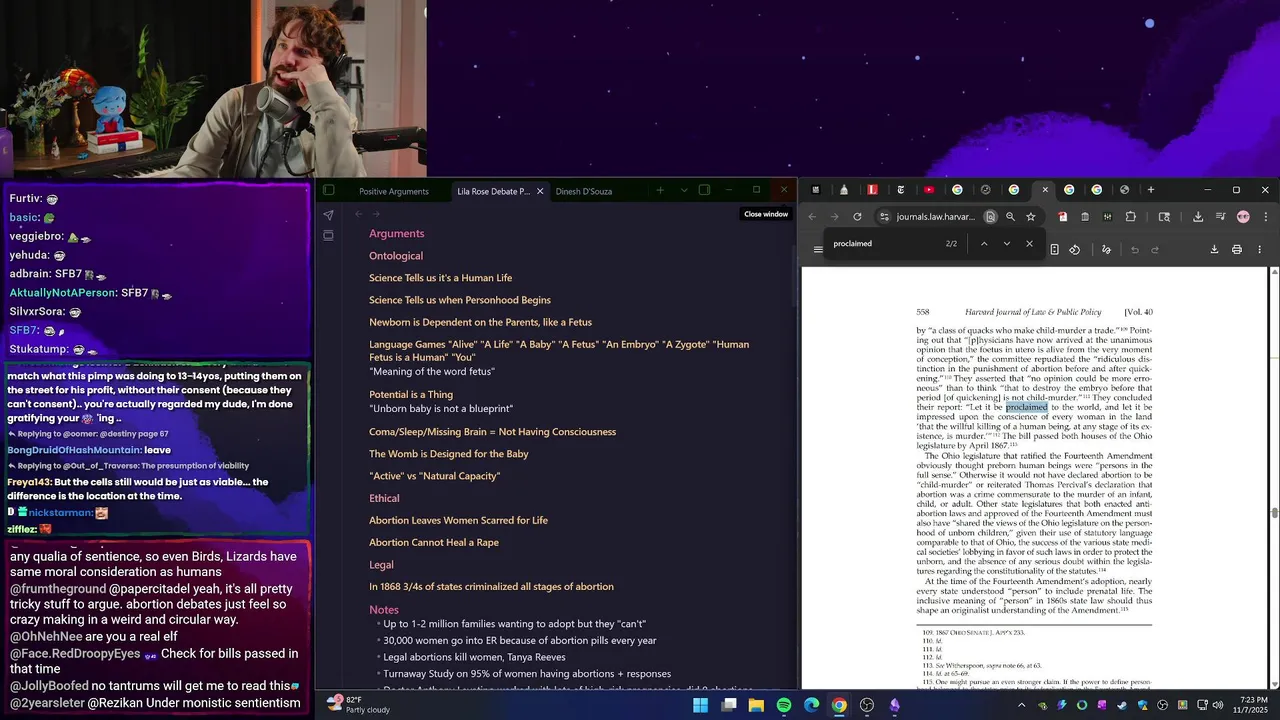Click the Chrome address bar URL

(936, 216)
